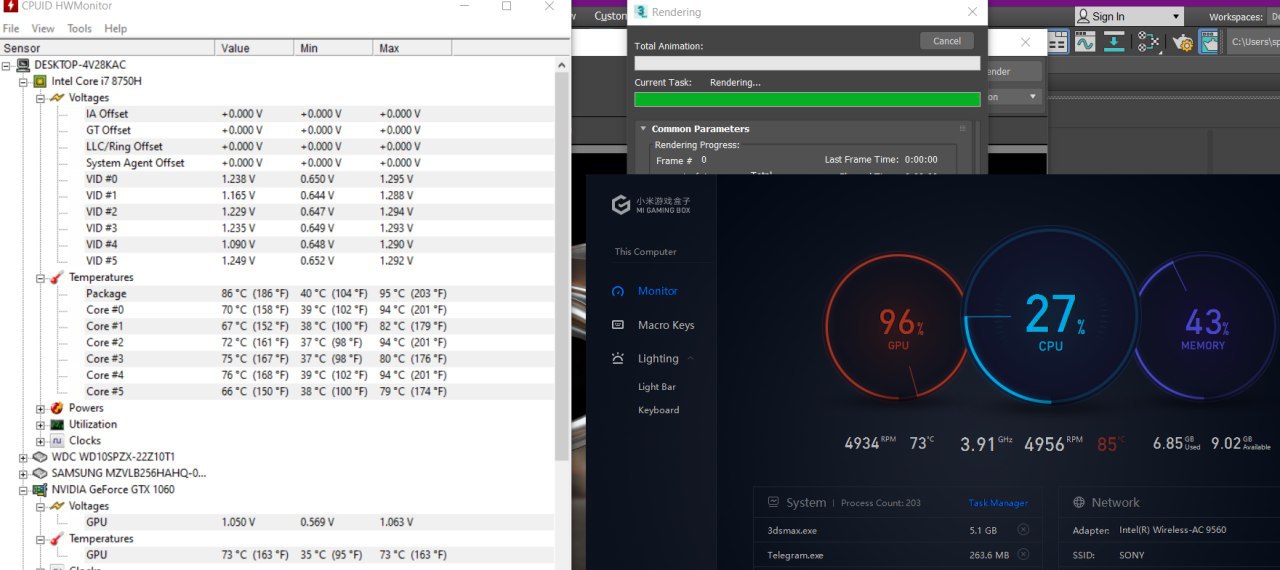Click the Sensor column header
The image size is (1280, 570).
pos(107,48)
